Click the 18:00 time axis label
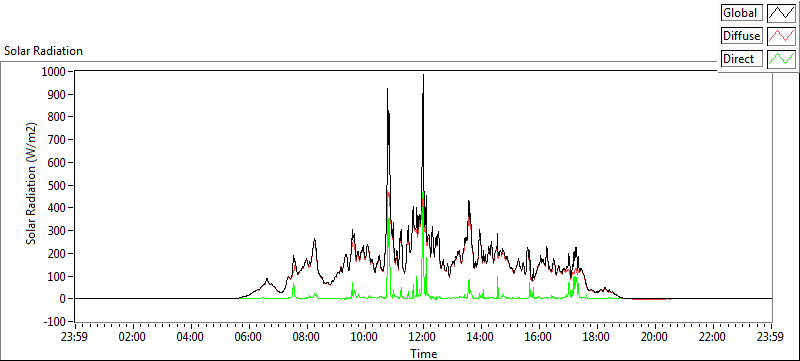 (x=597, y=337)
